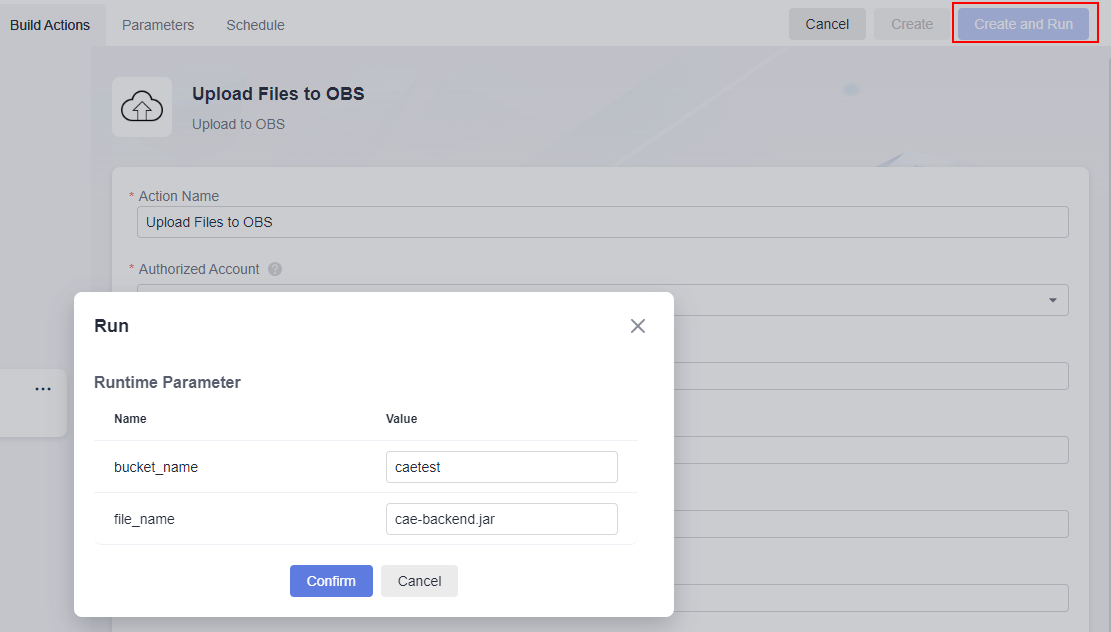Image resolution: width=1111 pixels, height=632 pixels.
Task: Select the bucket_name parameter label
Action: point(156,467)
